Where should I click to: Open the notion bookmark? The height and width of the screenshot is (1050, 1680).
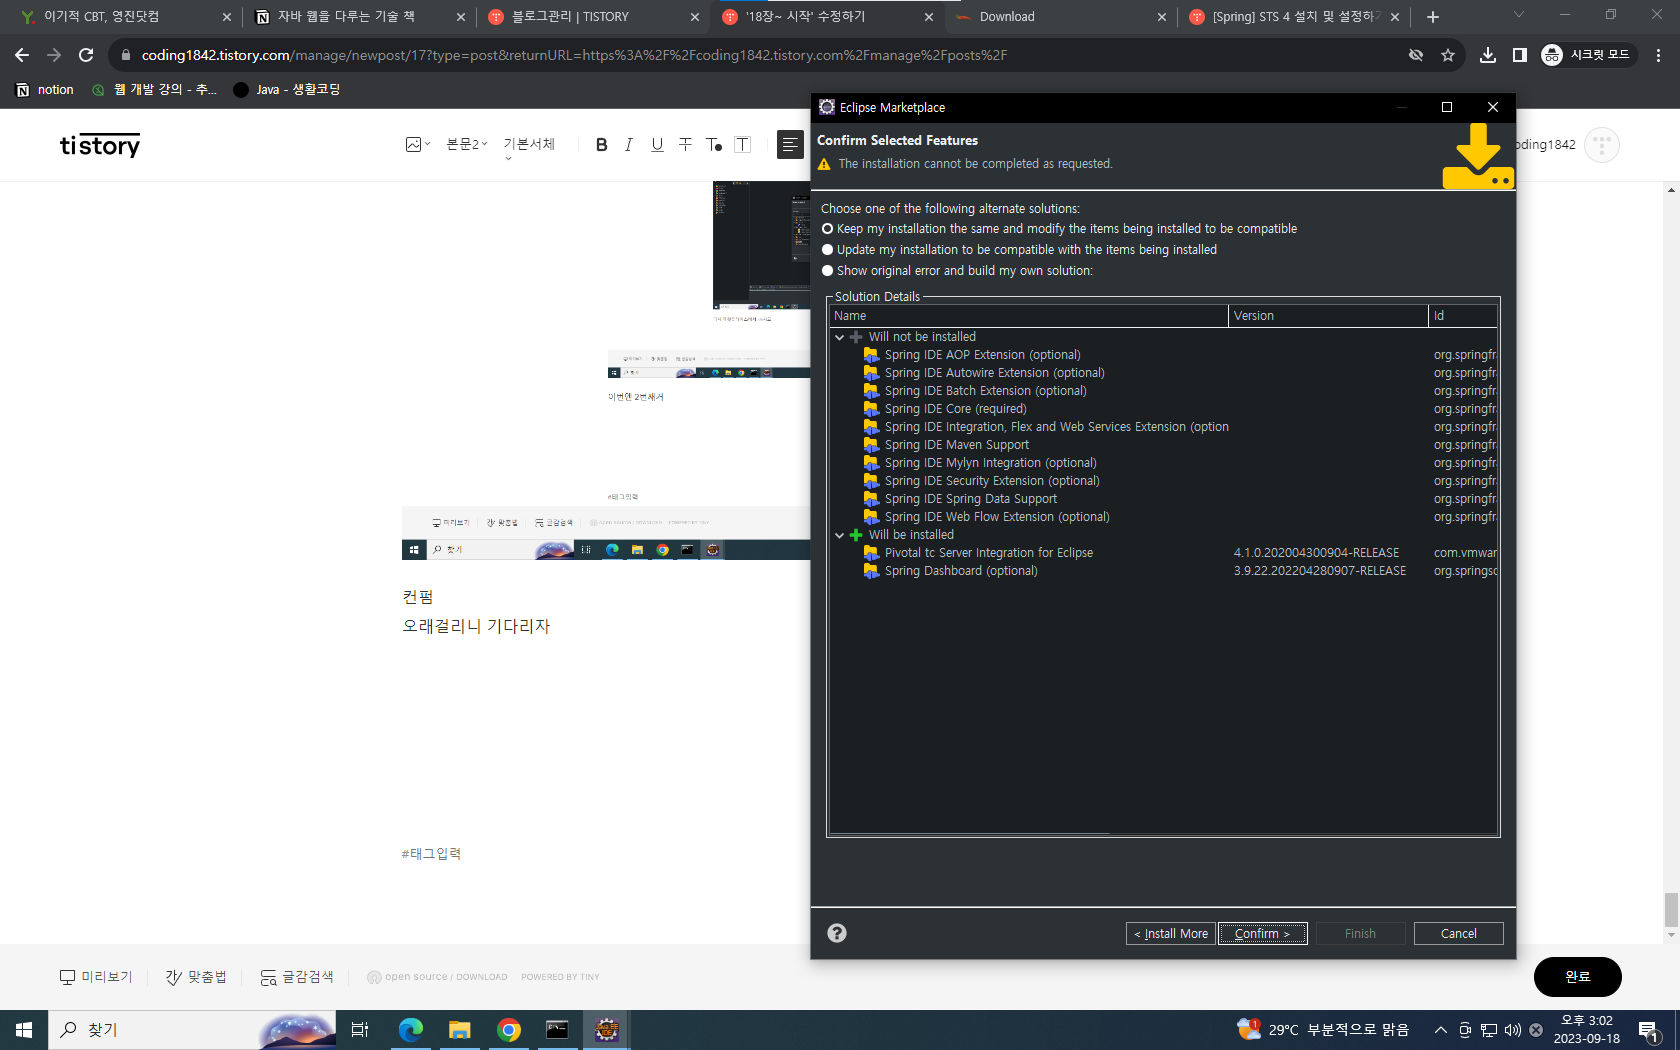[x=45, y=90]
